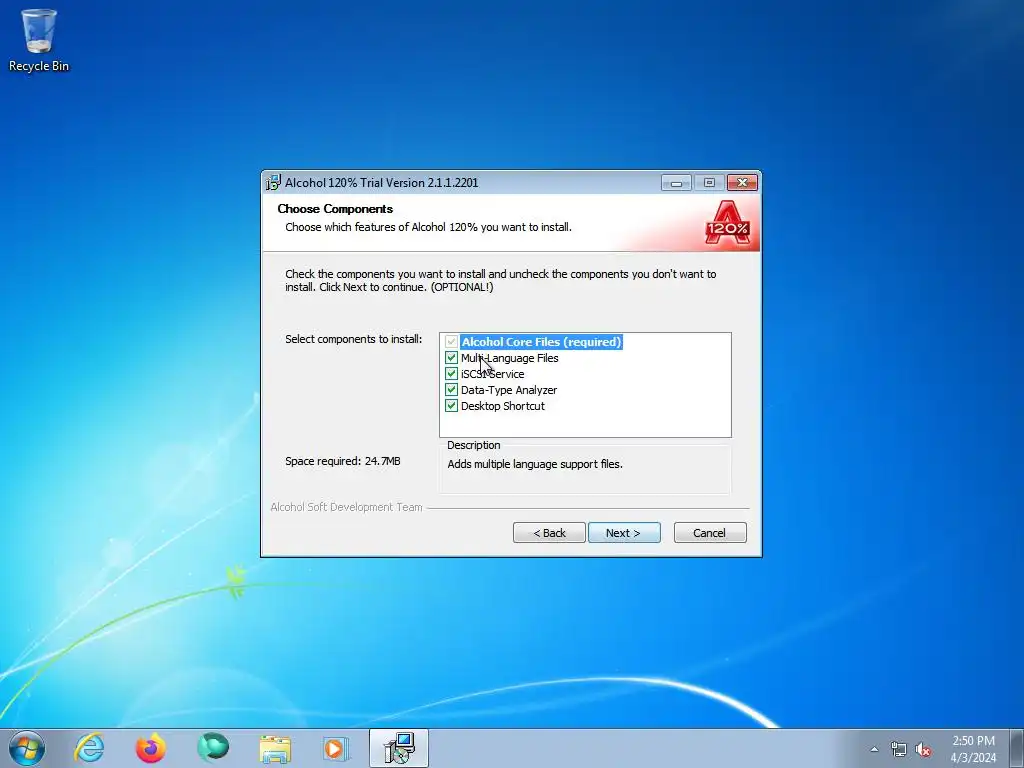Uncheck Desktop Shortcut component

point(451,406)
